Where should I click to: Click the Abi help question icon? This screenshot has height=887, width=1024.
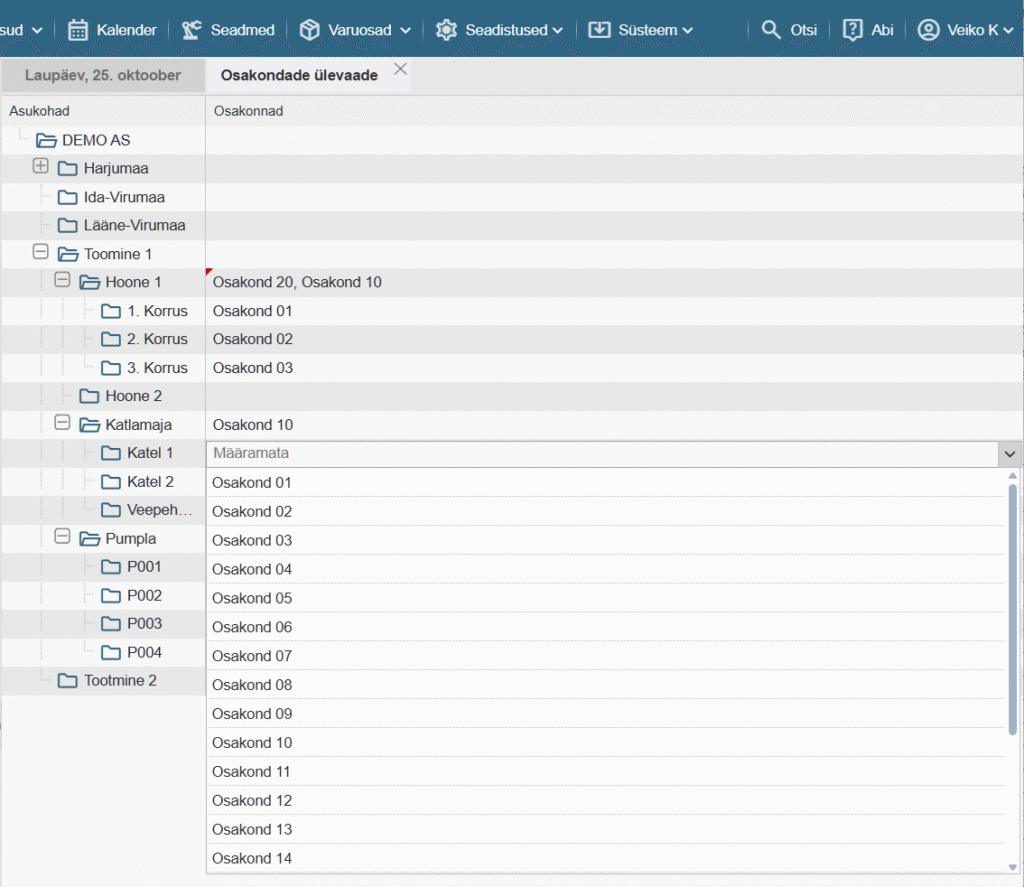pyautogui.click(x=852, y=30)
